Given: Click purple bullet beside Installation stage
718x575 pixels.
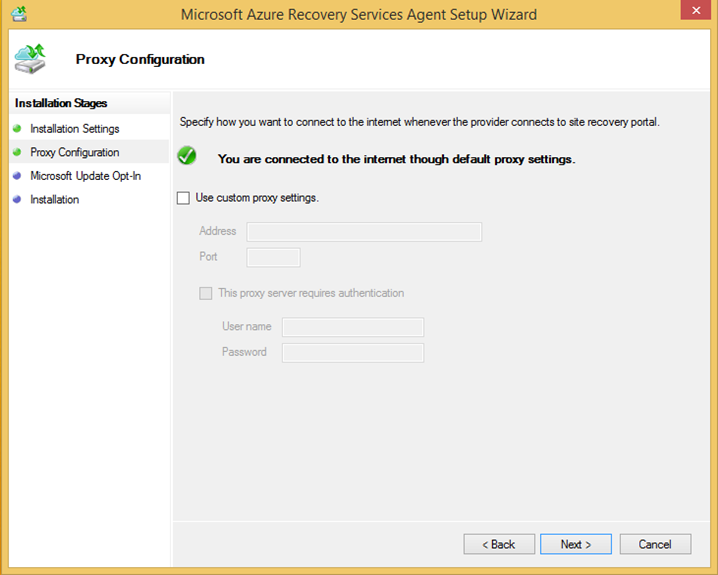Looking at the screenshot, I should [x=17, y=199].
